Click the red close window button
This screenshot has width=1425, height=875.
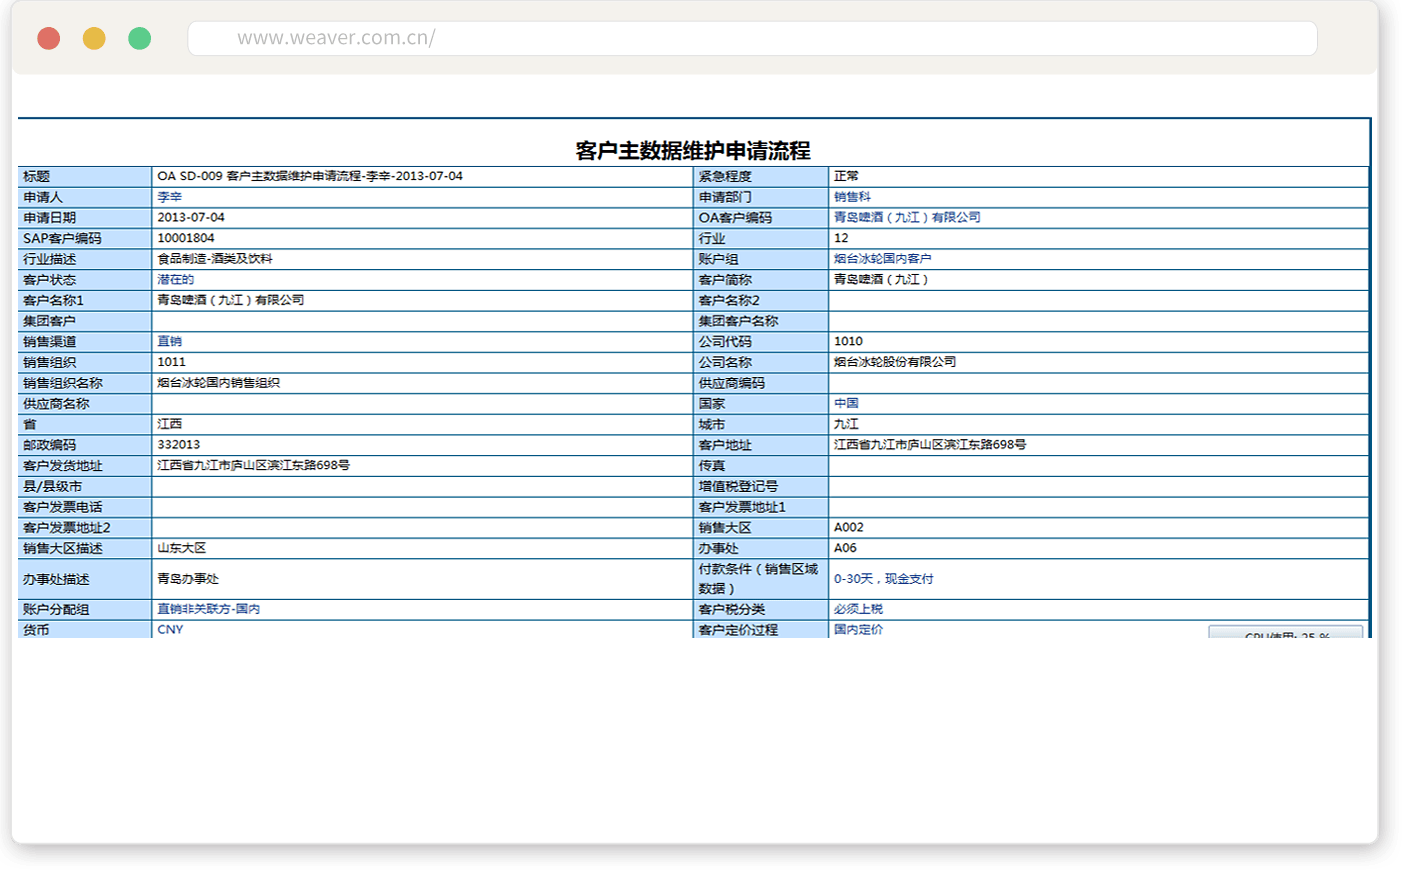(48, 39)
